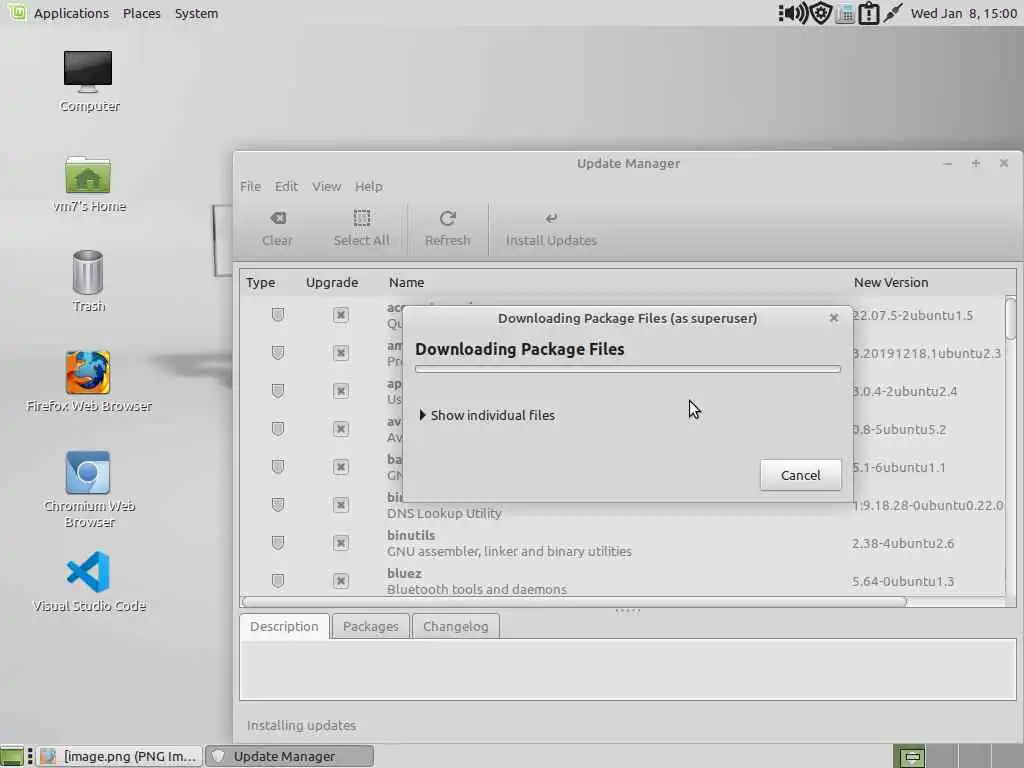Toggle upgrade checkbox for binutils
Image resolution: width=1024 pixels, height=768 pixels.
click(x=340, y=543)
